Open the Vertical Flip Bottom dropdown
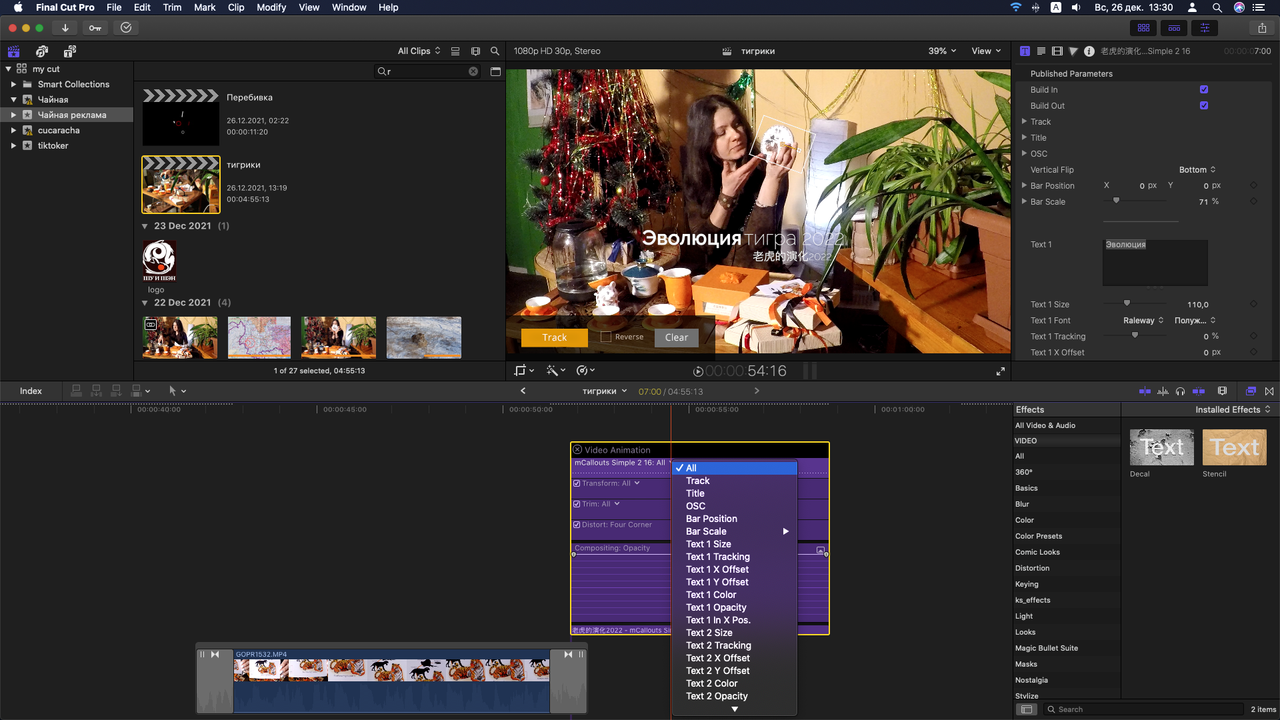 [1197, 170]
